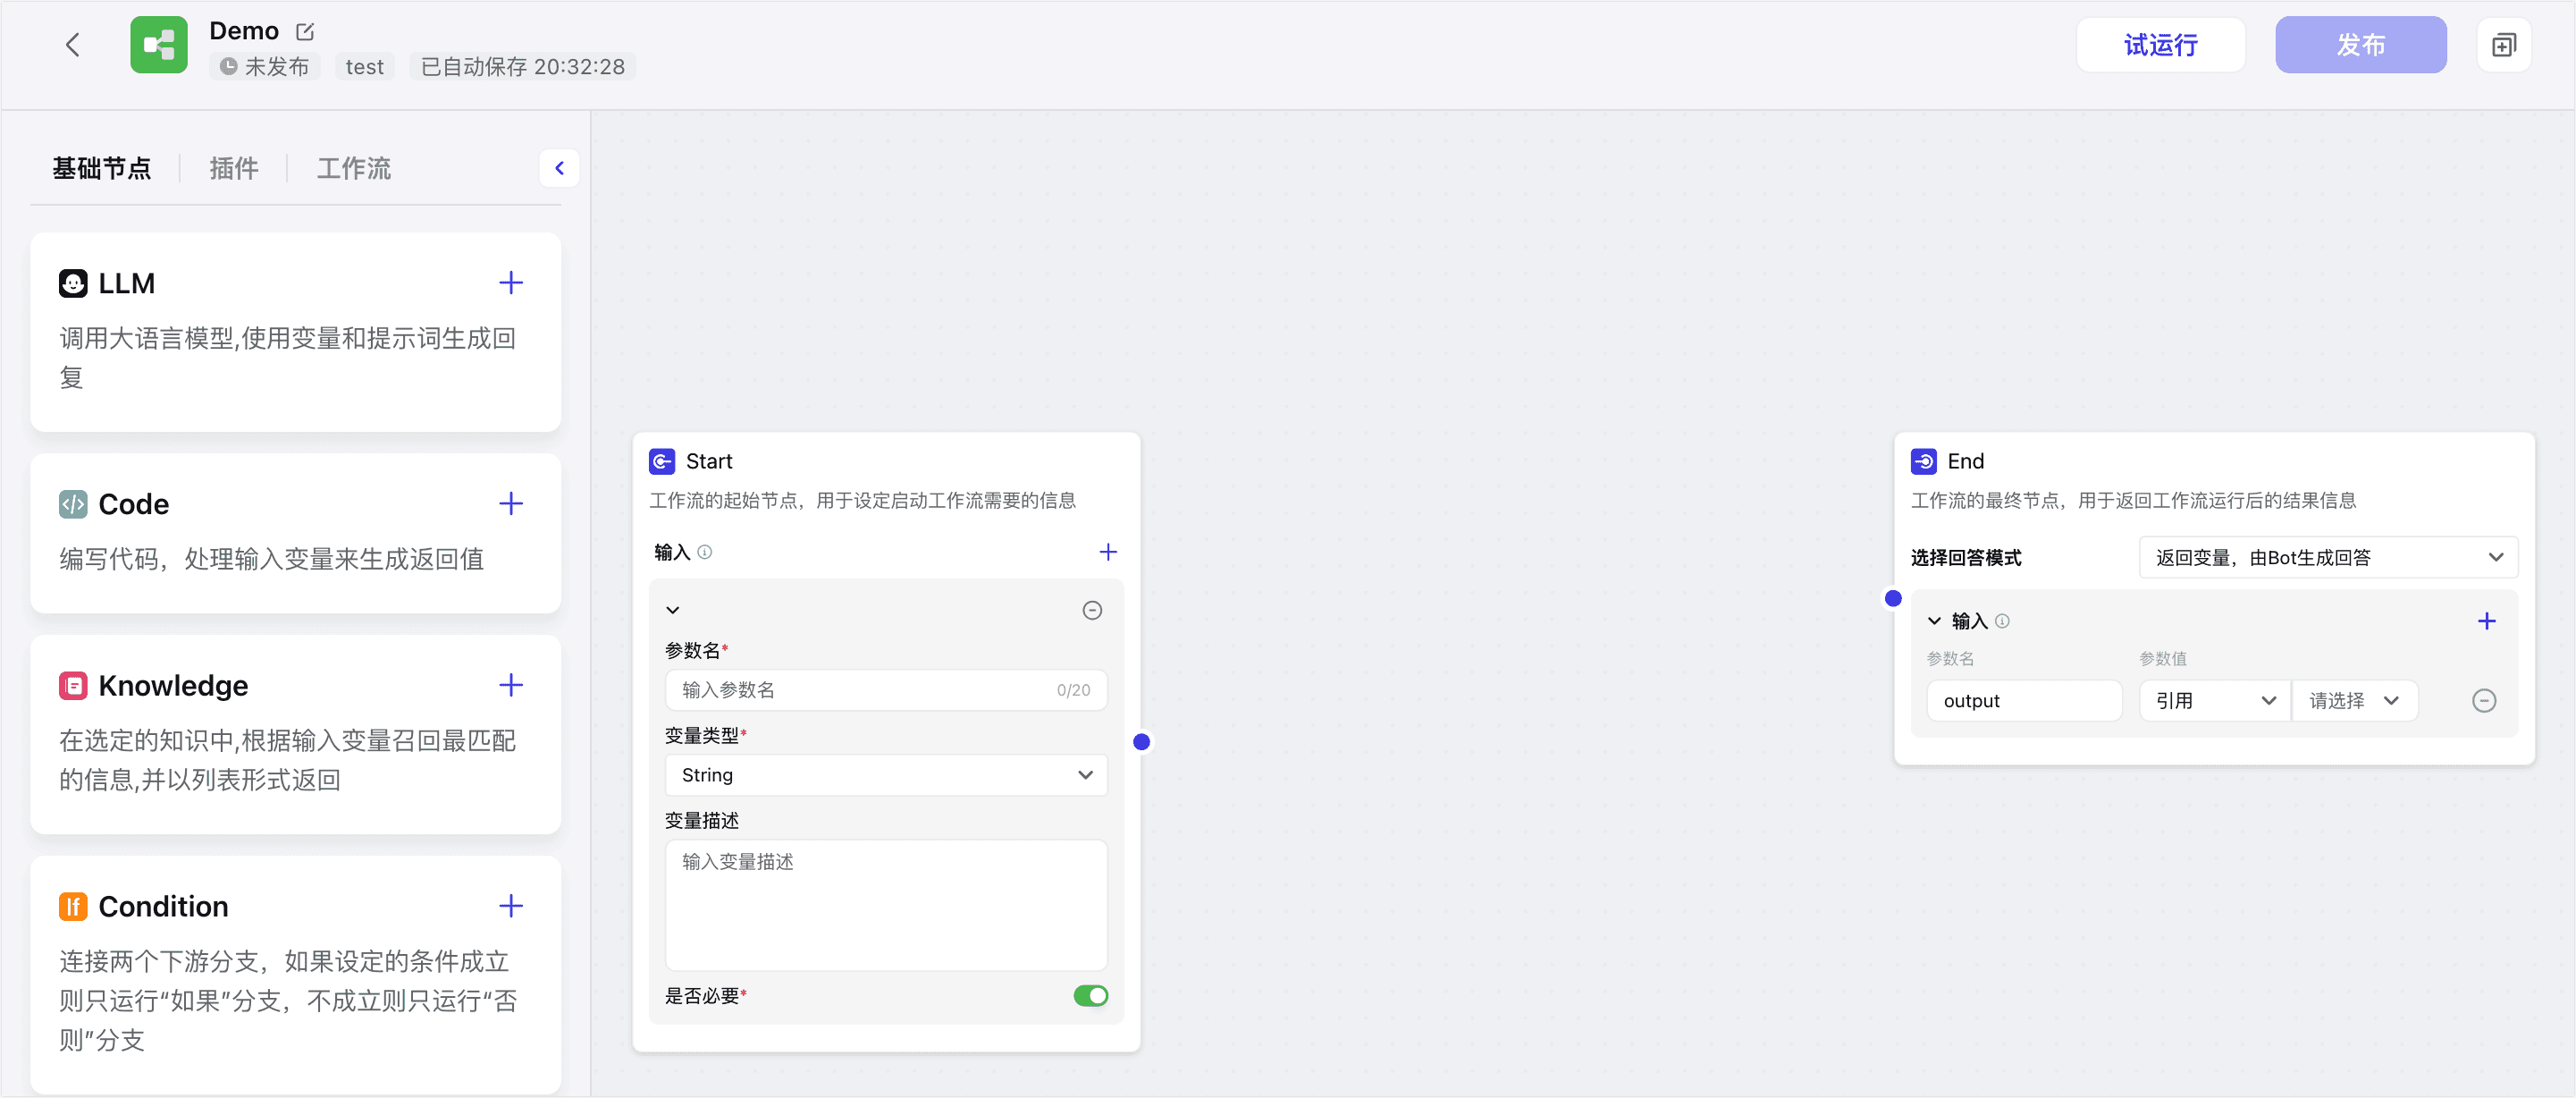Click the back arrow next to Demo
The image size is (2576, 1098).
click(x=72, y=45)
